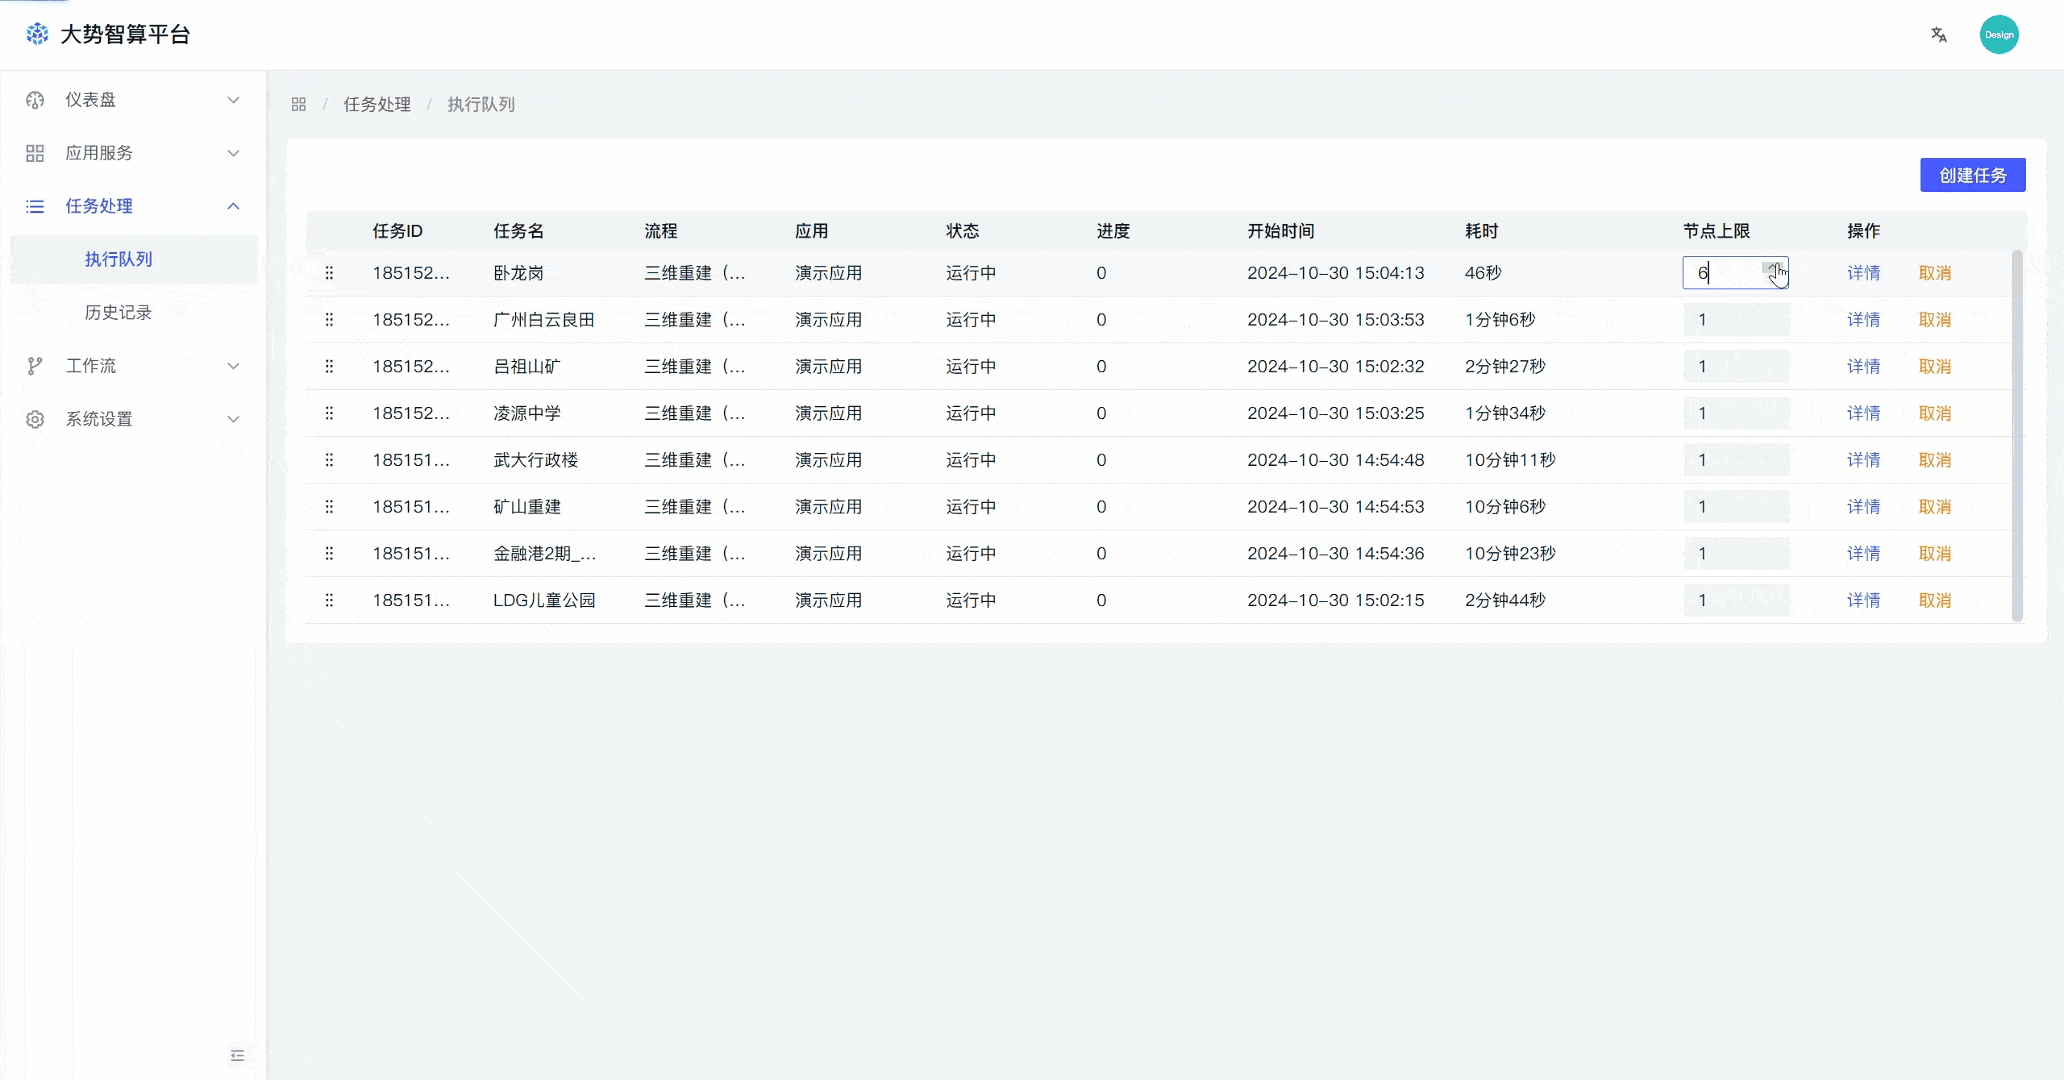Click drag handle for 武大行政楼 row
2064x1080 pixels.
[x=329, y=460]
